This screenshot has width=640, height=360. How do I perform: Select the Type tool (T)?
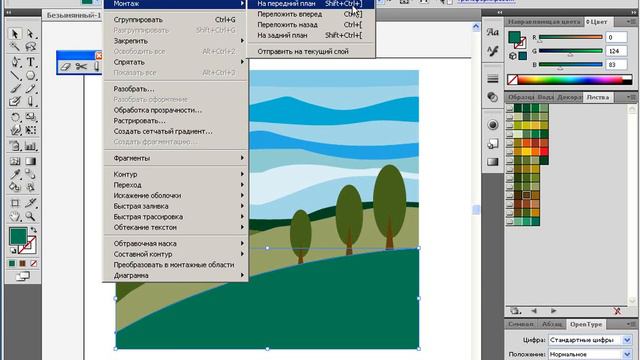coord(30,62)
